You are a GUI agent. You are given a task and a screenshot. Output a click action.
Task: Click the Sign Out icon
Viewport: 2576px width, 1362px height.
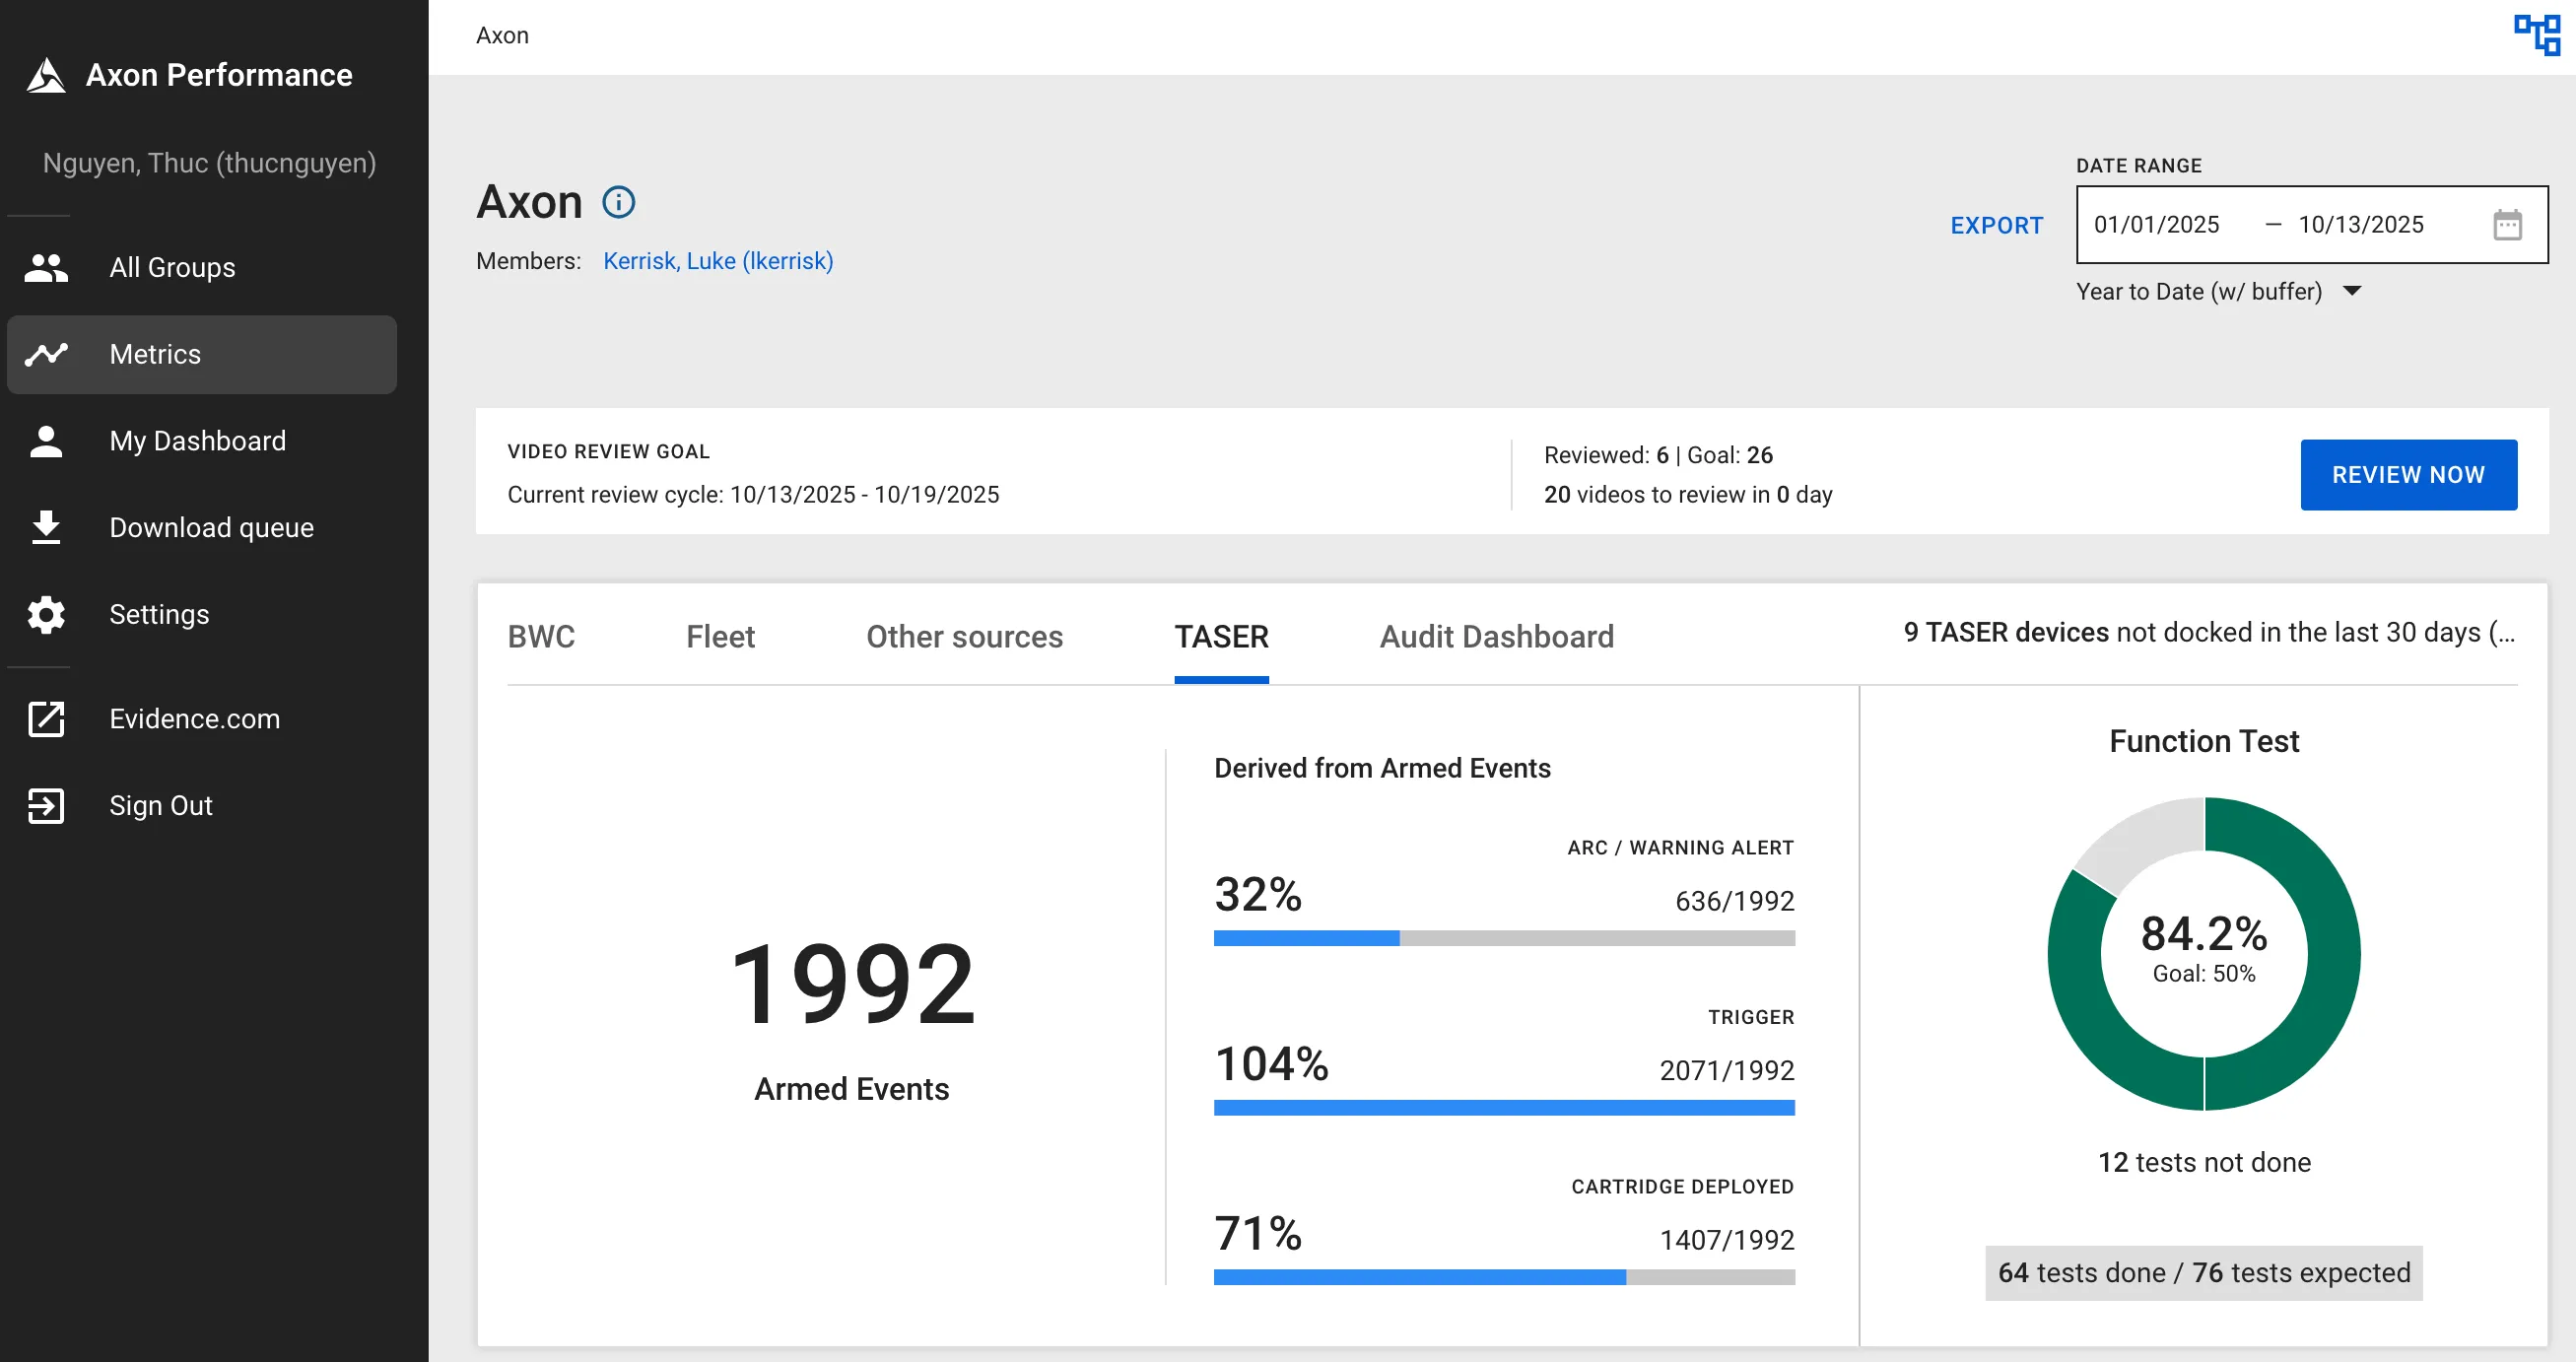coord(46,805)
